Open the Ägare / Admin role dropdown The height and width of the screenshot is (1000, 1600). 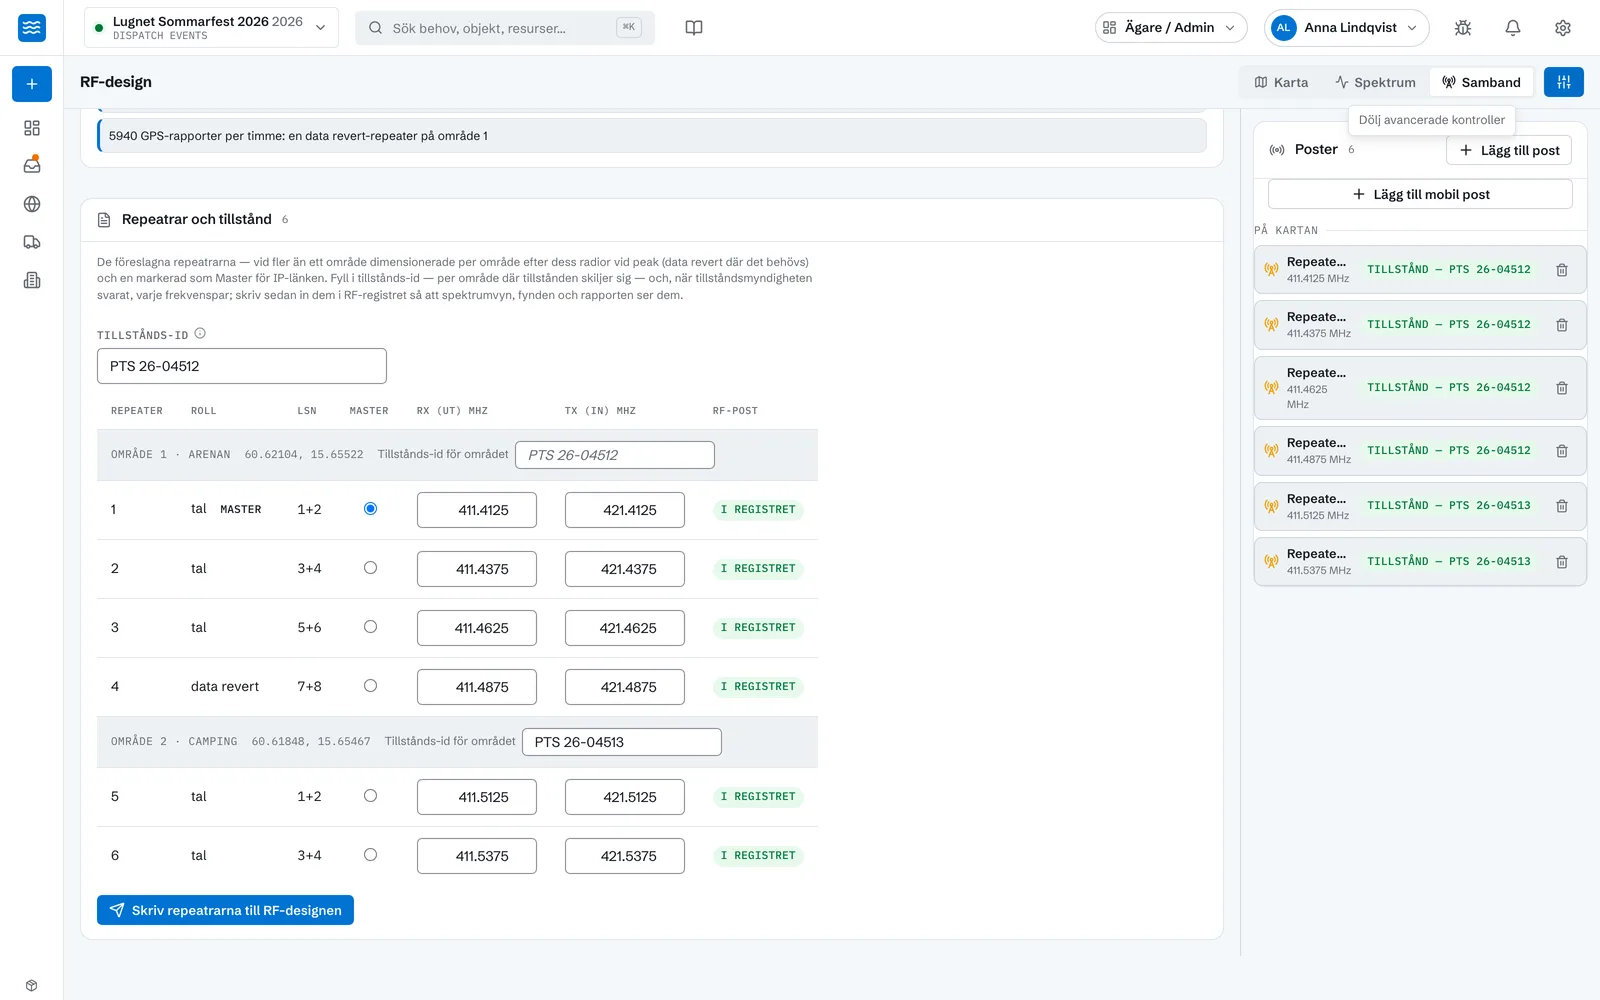click(1171, 28)
